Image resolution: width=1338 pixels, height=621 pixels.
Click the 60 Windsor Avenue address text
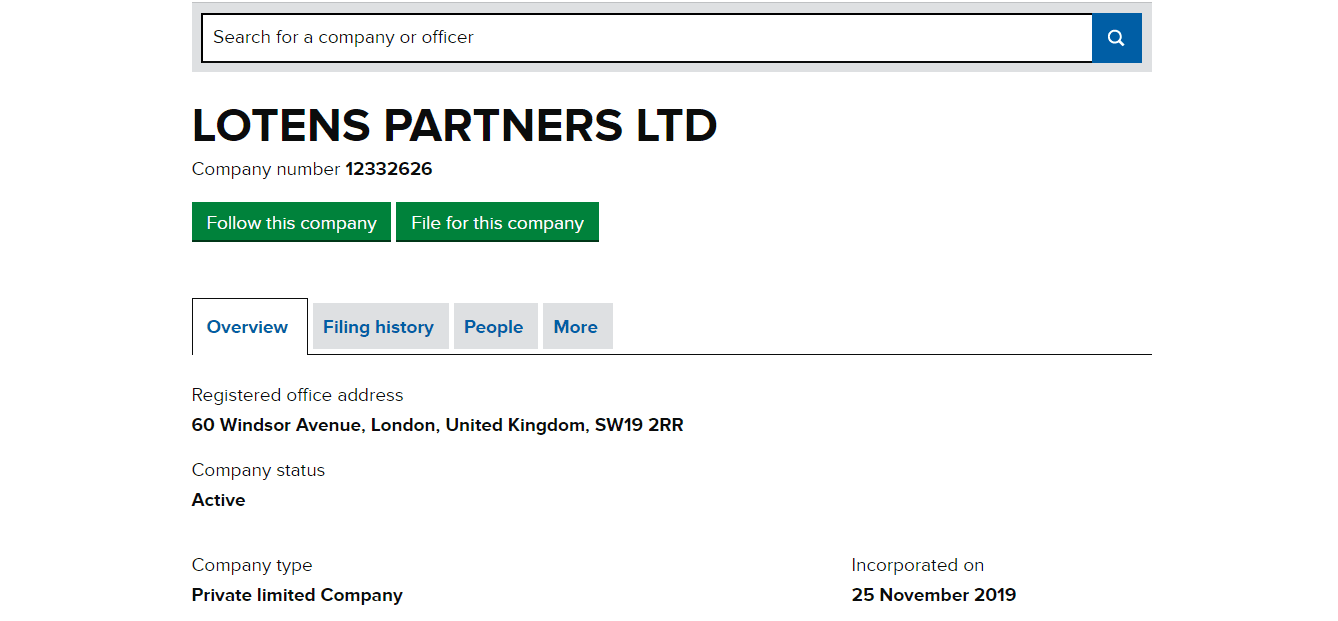coord(437,425)
